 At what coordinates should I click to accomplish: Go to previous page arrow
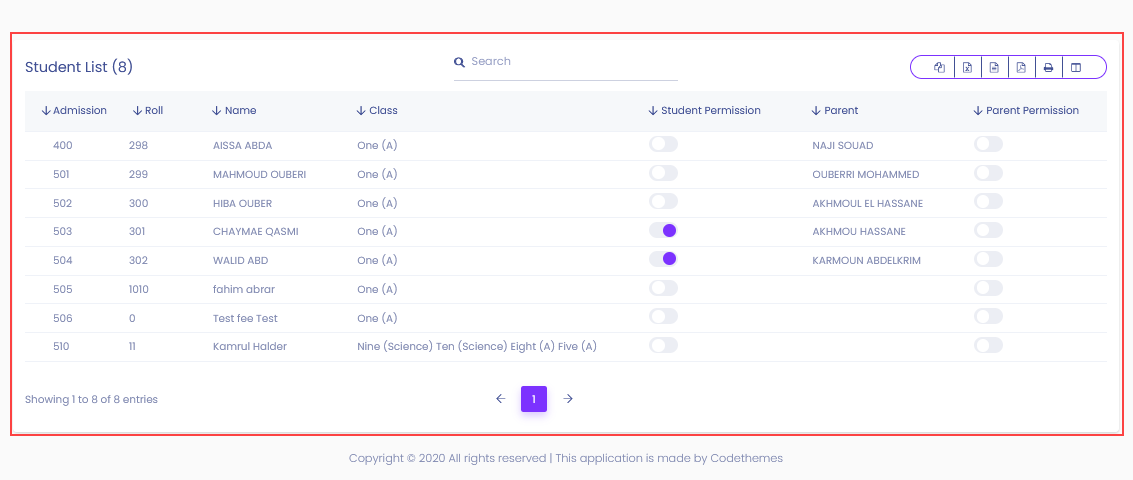(x=500, y=398)
